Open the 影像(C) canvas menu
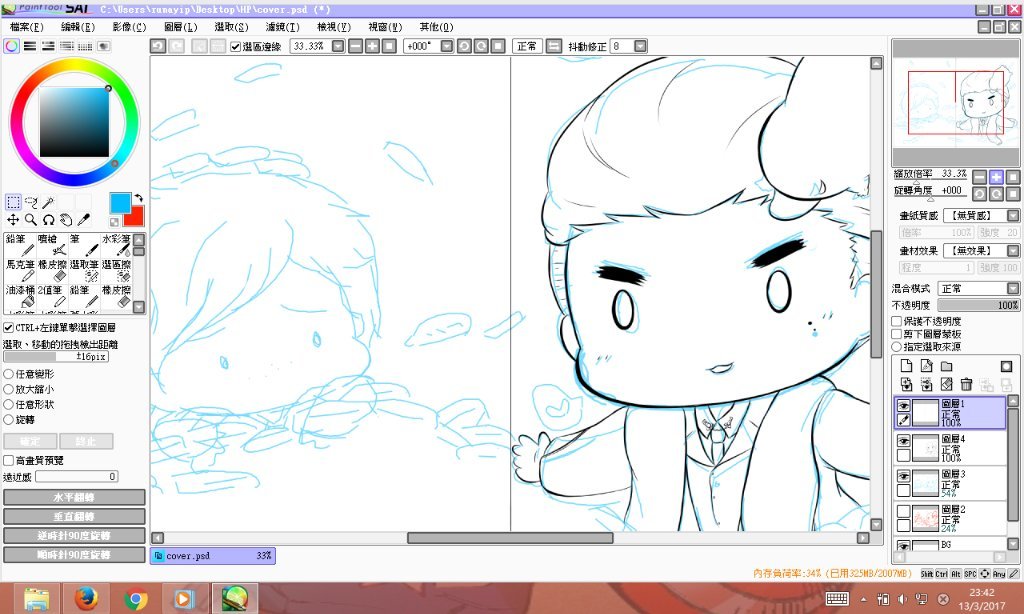The image size is (1024, 614). point(129,27)
